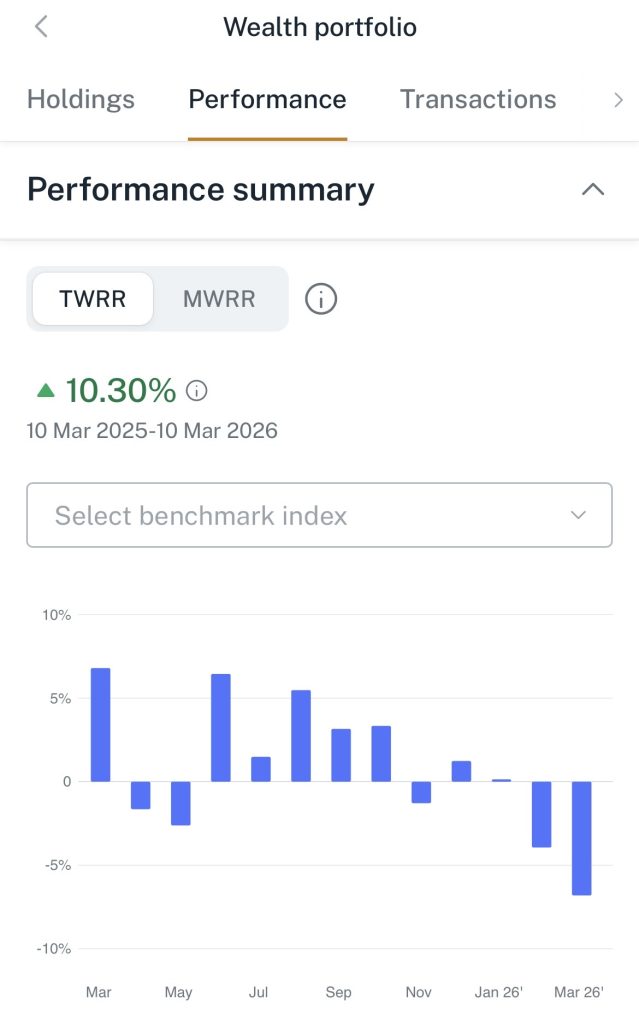Click the back arrow to leave Wealth portfolio
Screen dimensions: 639x1024
(x=40, y=26)
